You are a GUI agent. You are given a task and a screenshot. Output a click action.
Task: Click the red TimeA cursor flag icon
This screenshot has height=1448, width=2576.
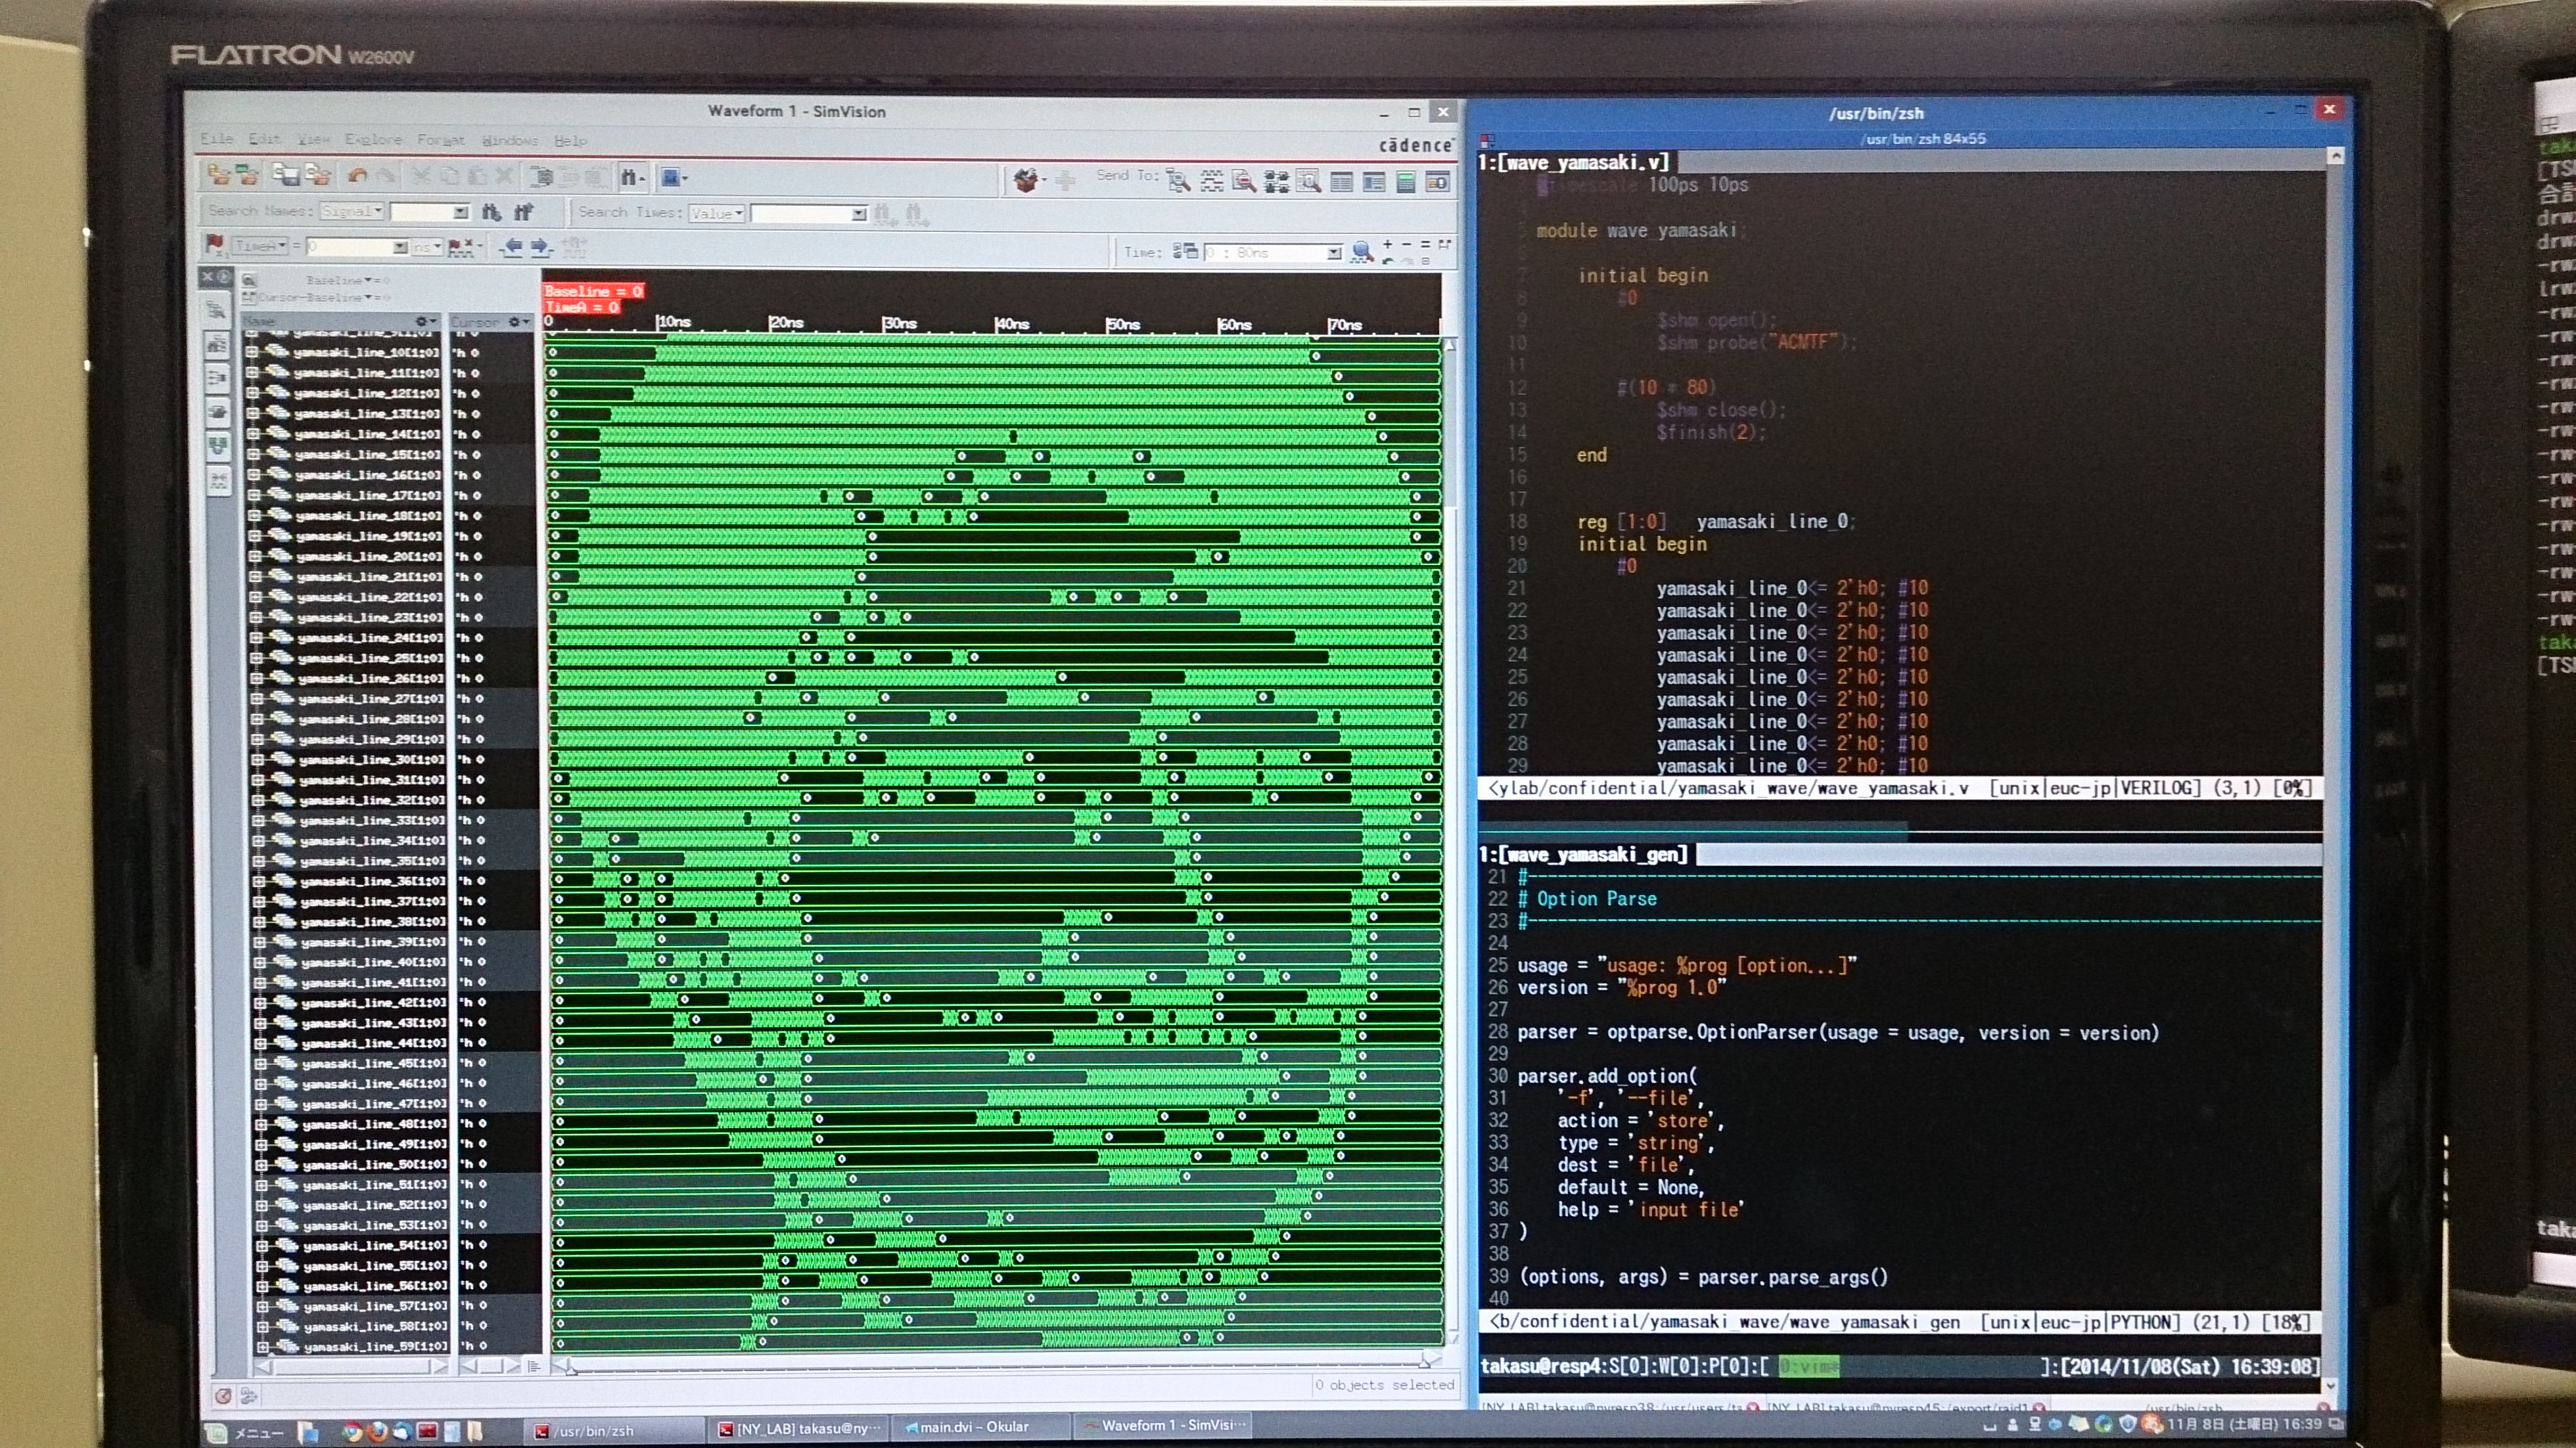(213, 244)
